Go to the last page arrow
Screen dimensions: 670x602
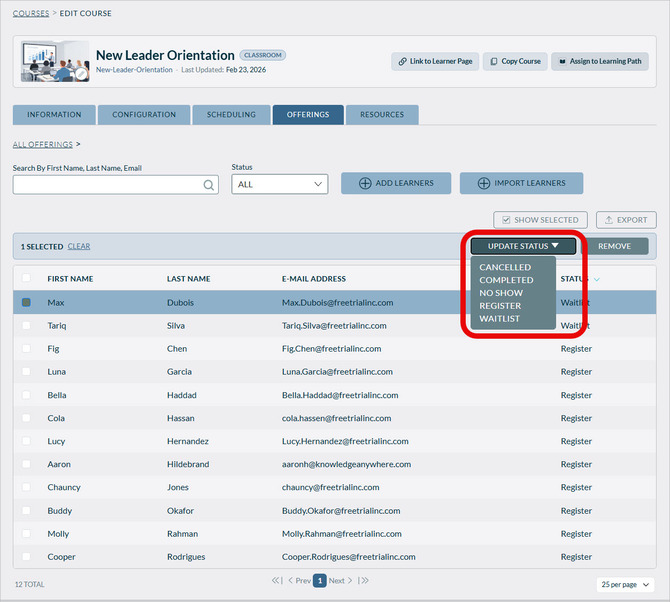pos(363,580)
